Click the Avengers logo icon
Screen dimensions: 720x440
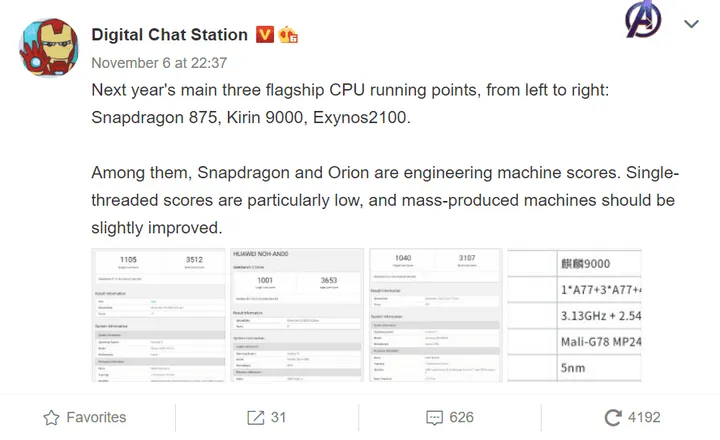pos(644,22)
